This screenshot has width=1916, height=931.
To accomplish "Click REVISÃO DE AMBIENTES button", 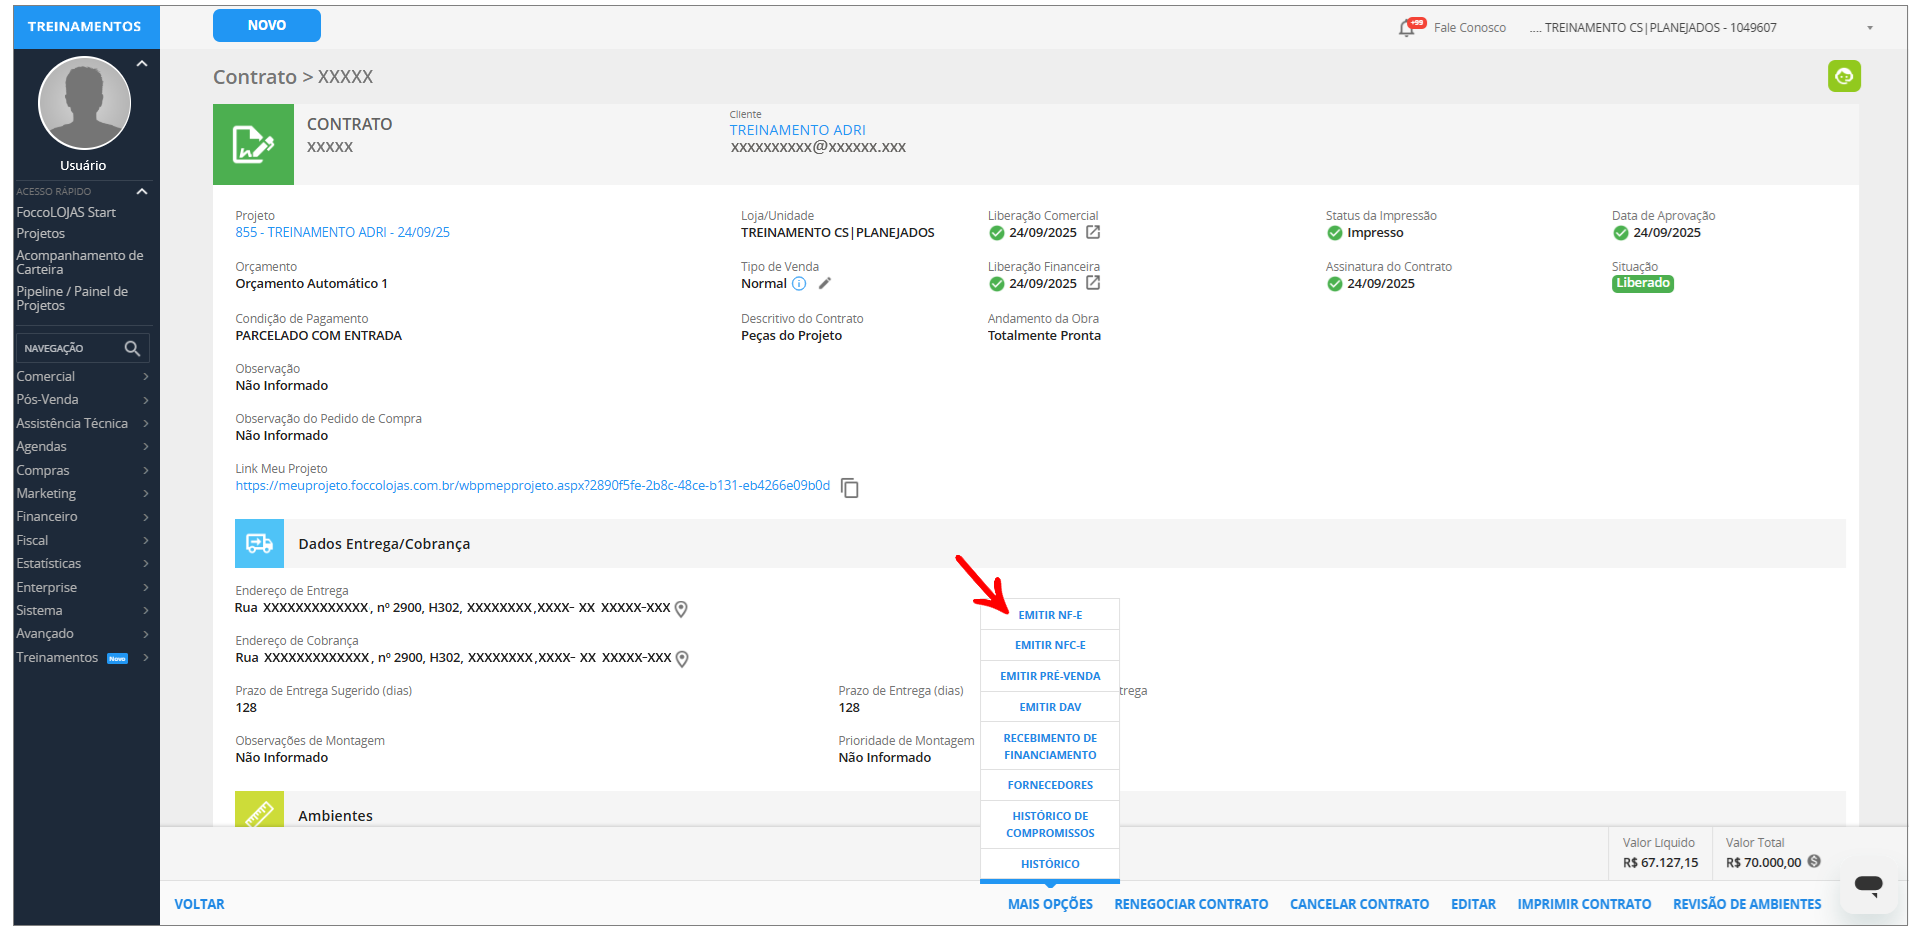I will tap(1747, 904).
